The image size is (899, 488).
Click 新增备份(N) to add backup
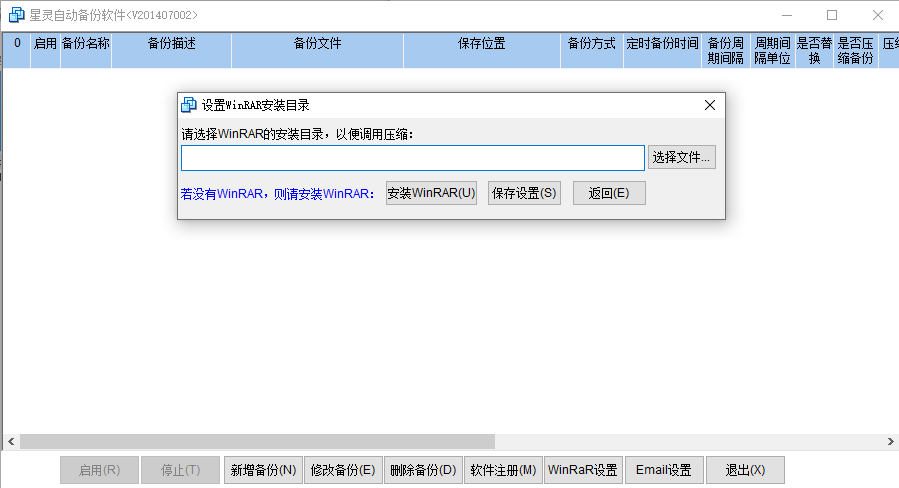point(262,470)
